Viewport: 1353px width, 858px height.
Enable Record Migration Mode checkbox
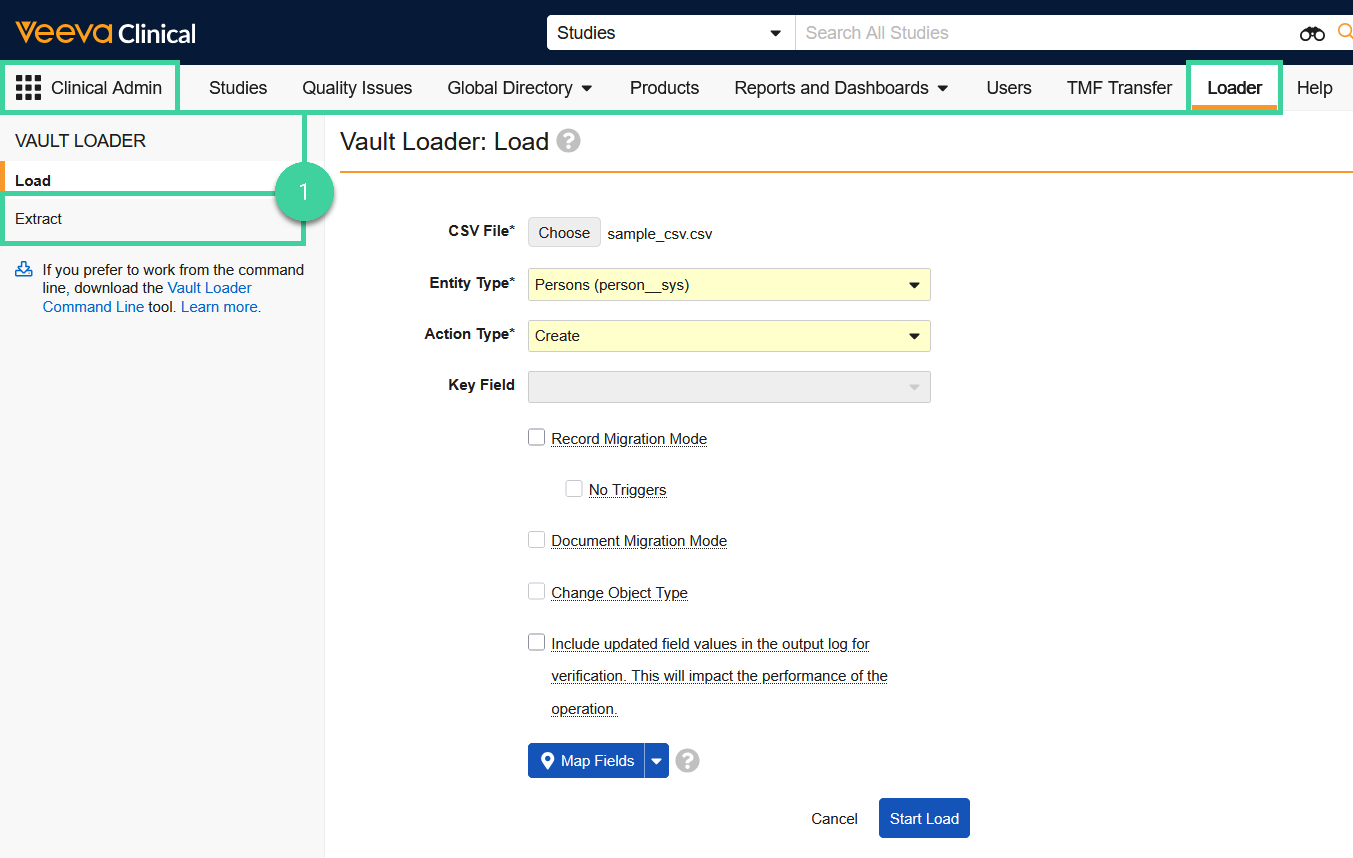[537, 438]
